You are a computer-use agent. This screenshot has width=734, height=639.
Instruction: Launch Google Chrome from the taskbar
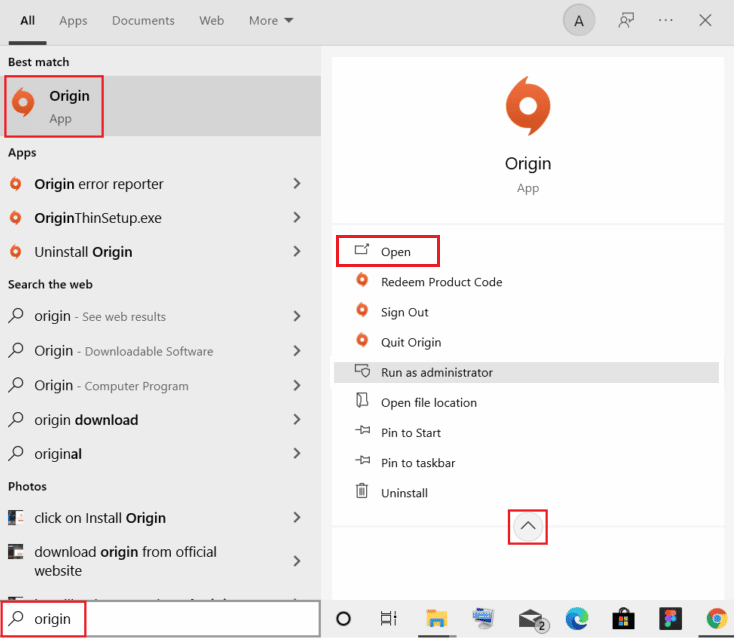click(717, 618)
